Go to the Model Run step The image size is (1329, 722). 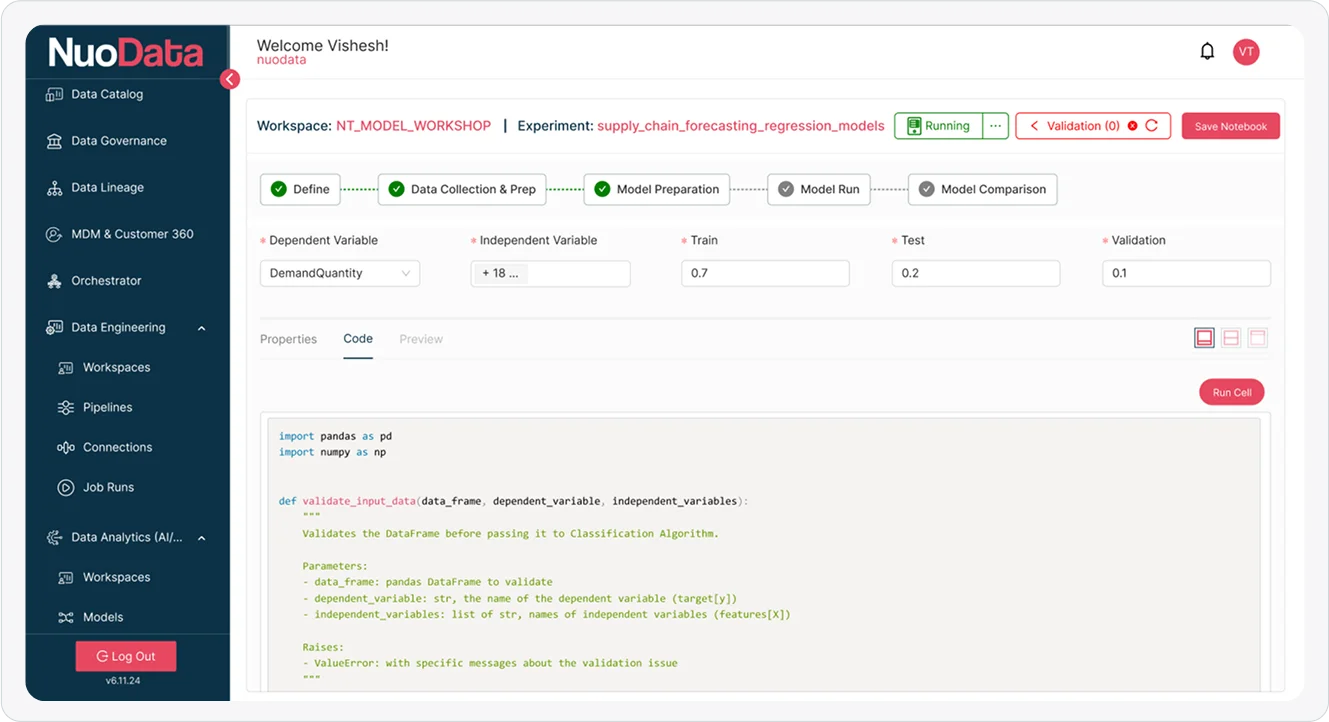click(x=819, y=189)
